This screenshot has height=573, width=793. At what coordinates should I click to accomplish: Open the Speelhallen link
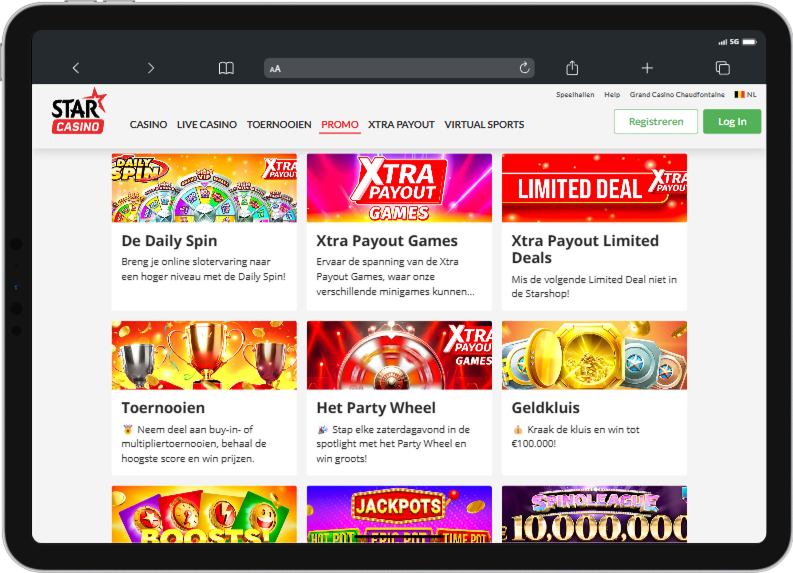pos(575,95)
